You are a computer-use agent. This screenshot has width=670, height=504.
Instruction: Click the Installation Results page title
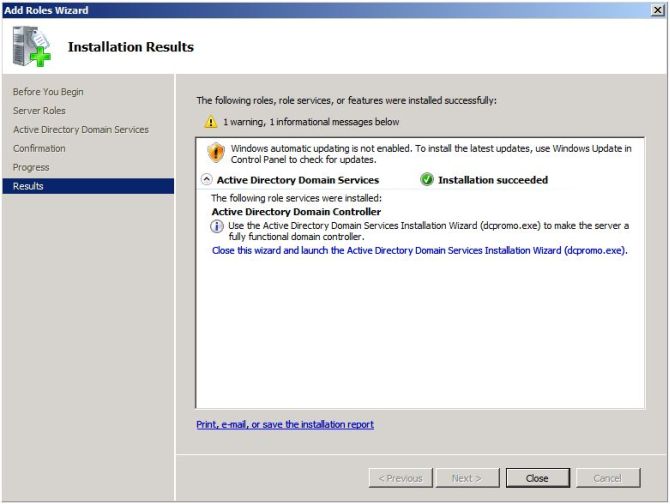tap(131, 47)
